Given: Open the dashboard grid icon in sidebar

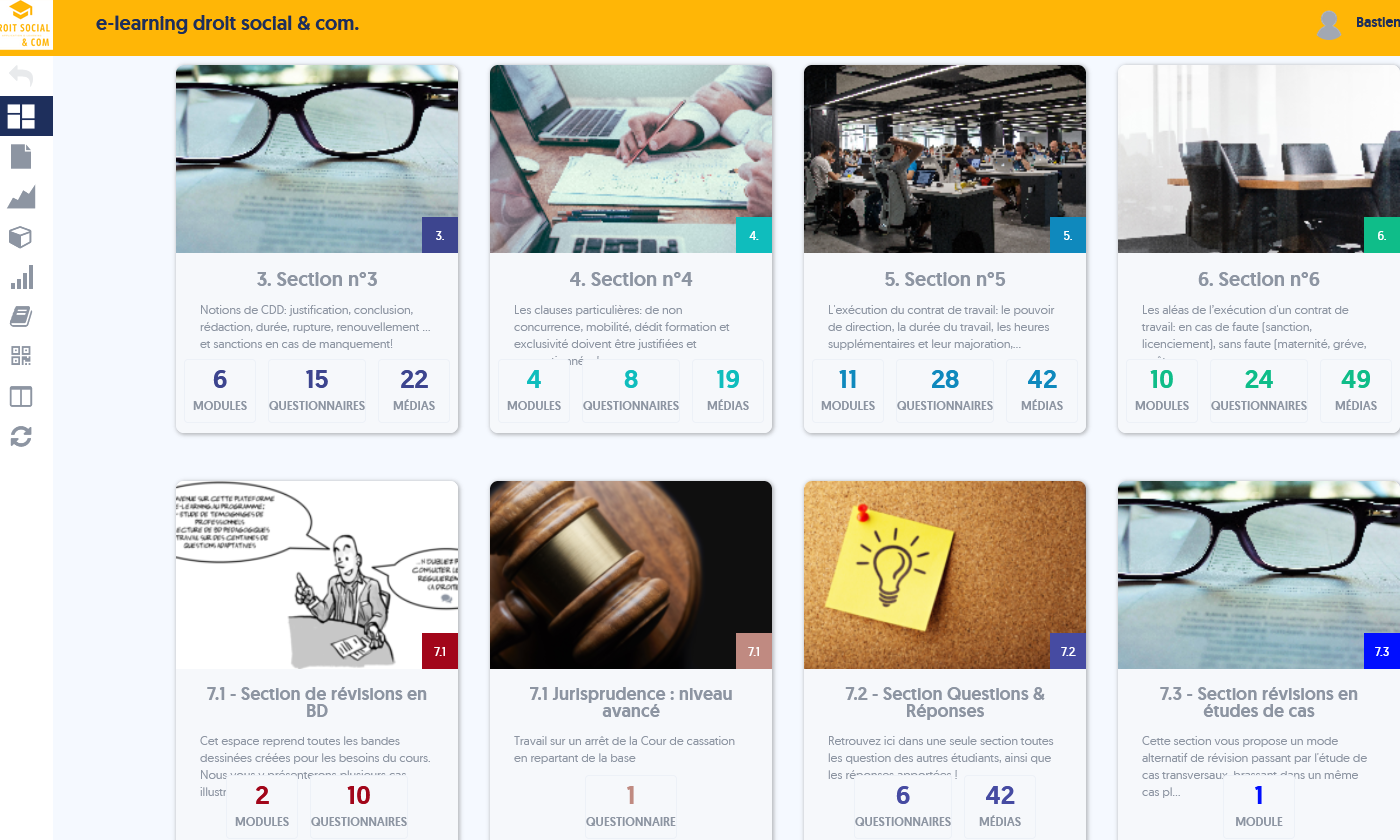Looking at the screenshot, I should [21, 116].
